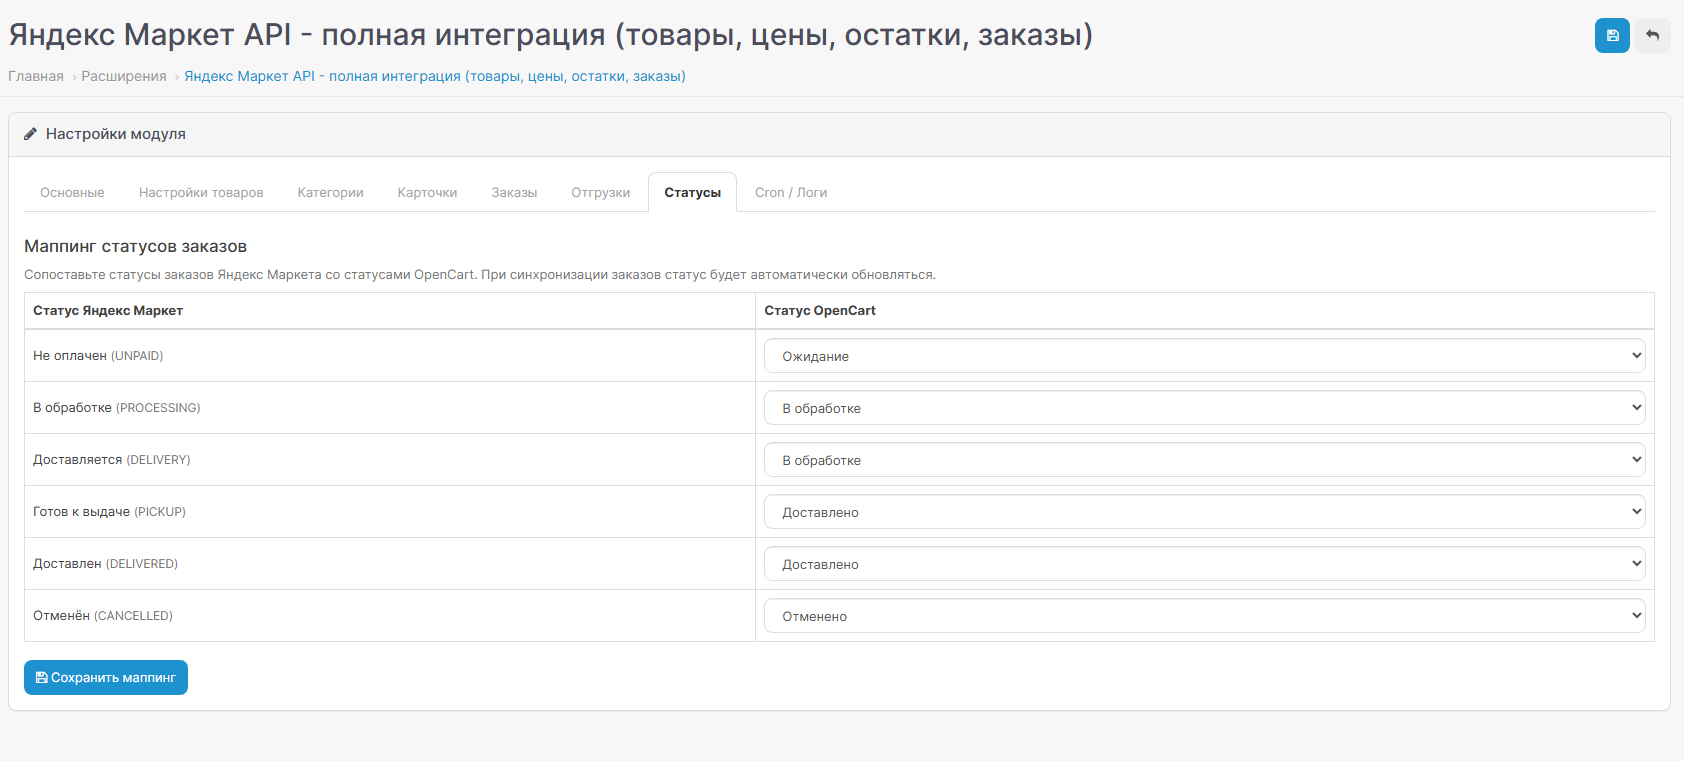Open the Заказы tab
This screenshot has height=761, width=1684.
514,193
